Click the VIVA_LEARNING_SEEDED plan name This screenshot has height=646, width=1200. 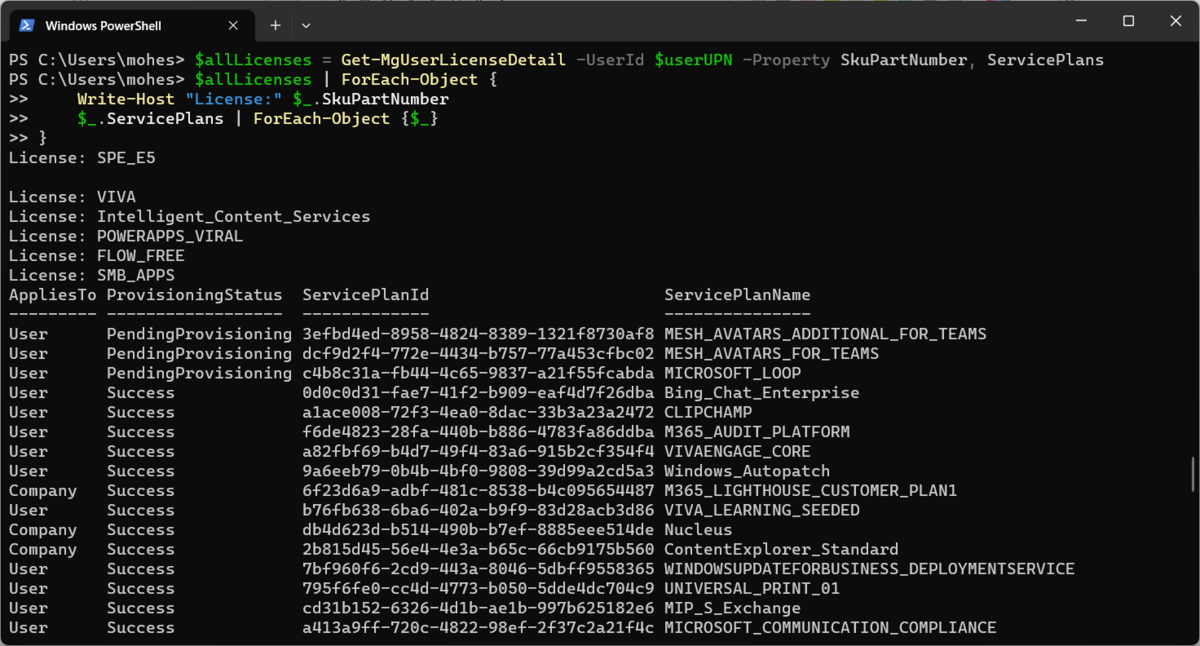point(761,510)
